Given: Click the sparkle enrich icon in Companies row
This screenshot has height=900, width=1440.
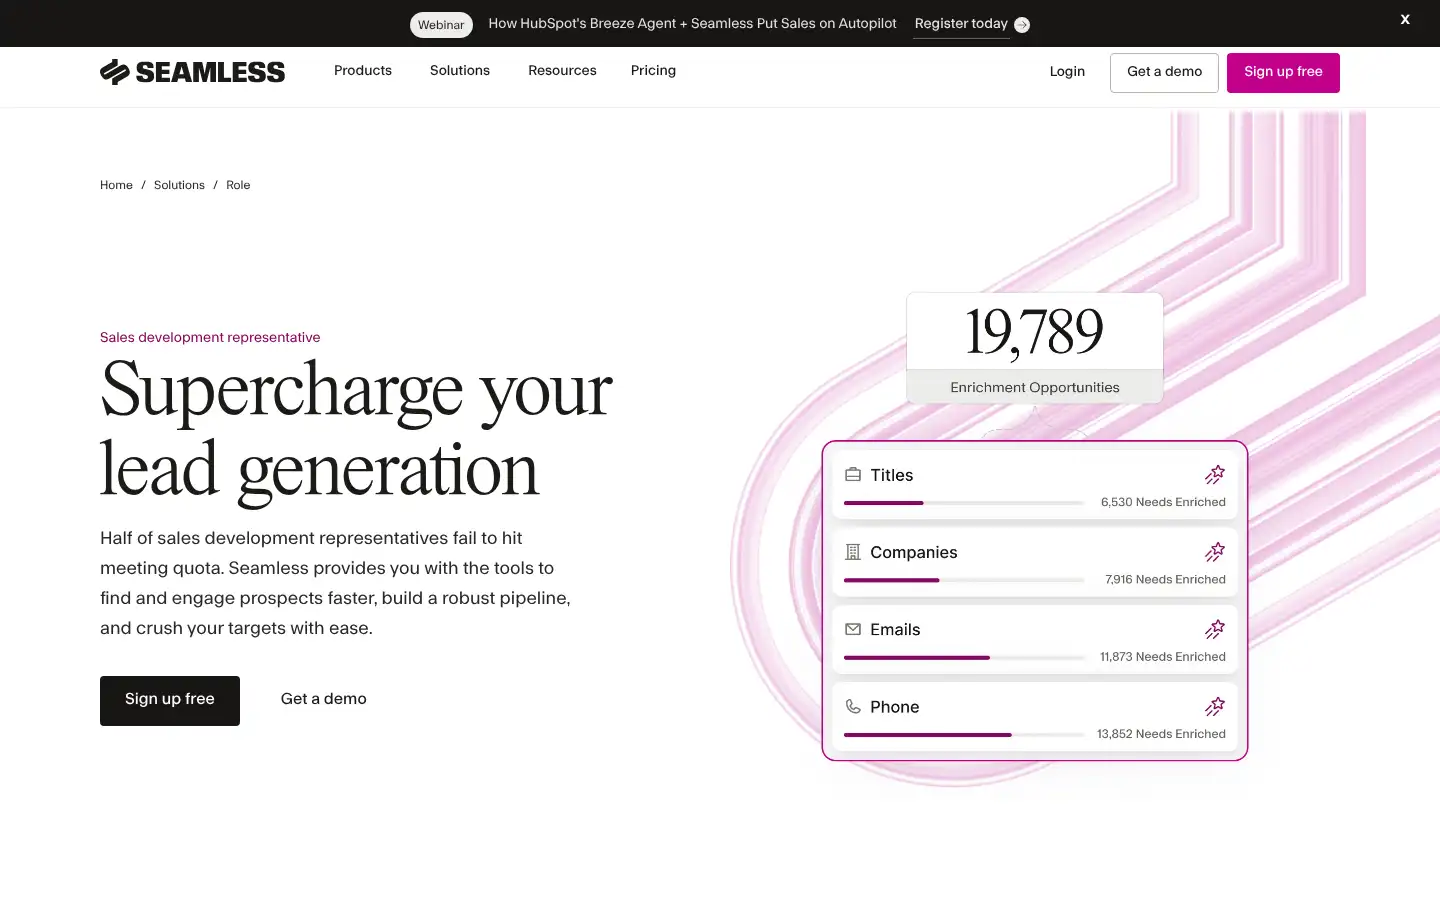Looking at the screenshot, I should [x=1215, y=551].
